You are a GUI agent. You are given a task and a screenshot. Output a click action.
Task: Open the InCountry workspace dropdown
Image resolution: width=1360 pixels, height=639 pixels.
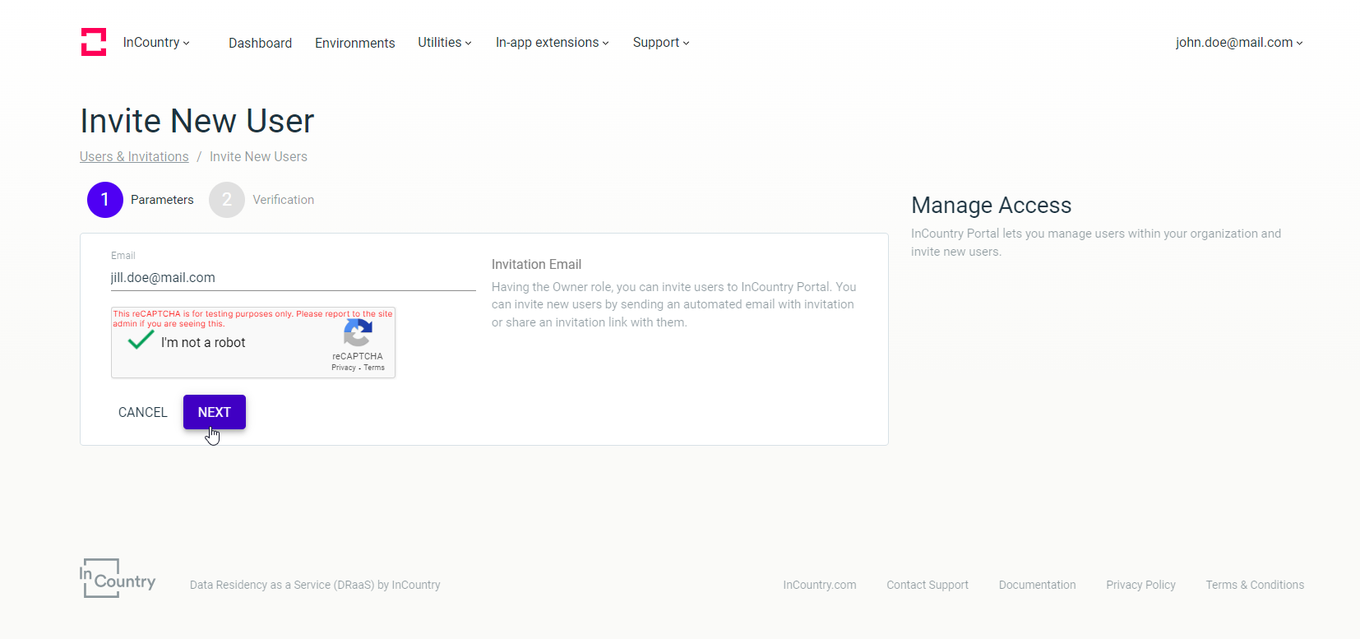pos(156,42)
